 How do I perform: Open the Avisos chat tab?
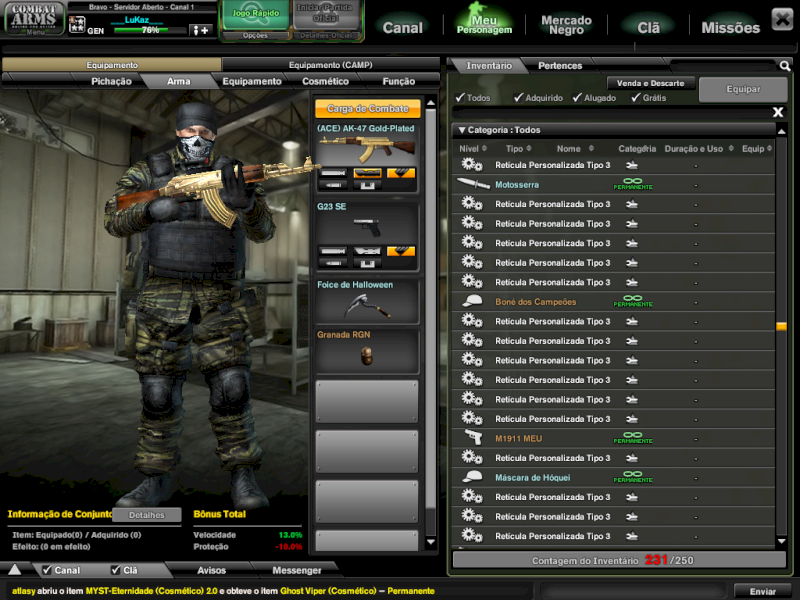click(x=211, y=570)
